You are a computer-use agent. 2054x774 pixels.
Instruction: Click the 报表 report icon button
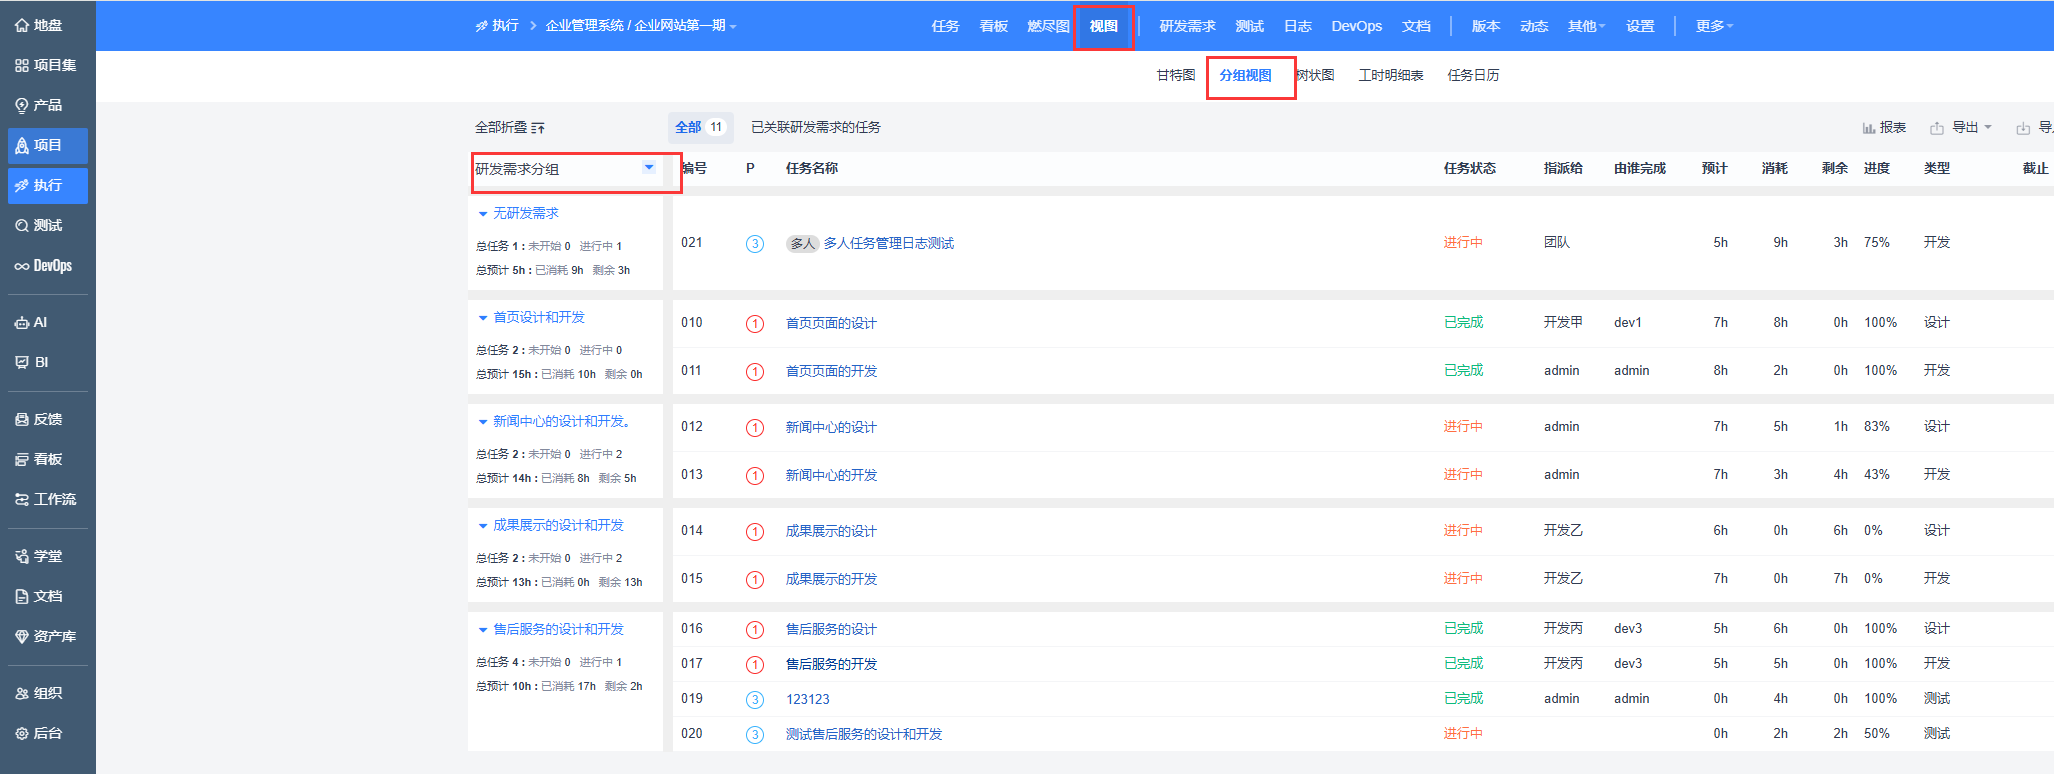point(1884,128)
